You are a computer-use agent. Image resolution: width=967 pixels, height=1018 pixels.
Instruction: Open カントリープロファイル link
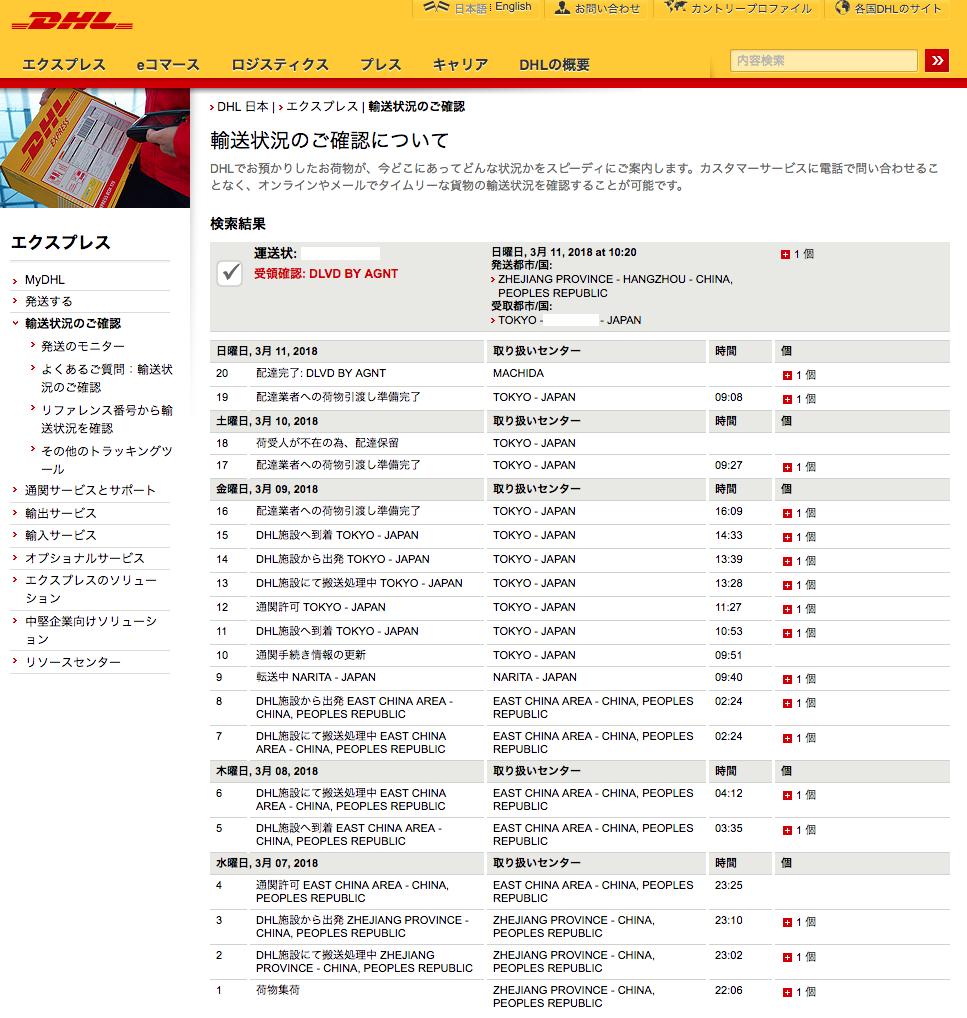coord(751,8)
